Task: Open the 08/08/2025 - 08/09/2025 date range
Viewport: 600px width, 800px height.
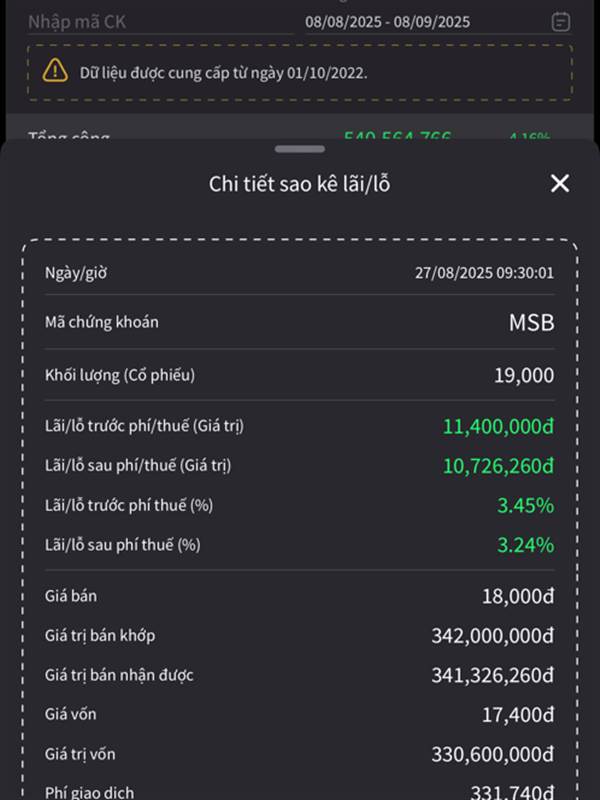Action: tap(387, 22)
